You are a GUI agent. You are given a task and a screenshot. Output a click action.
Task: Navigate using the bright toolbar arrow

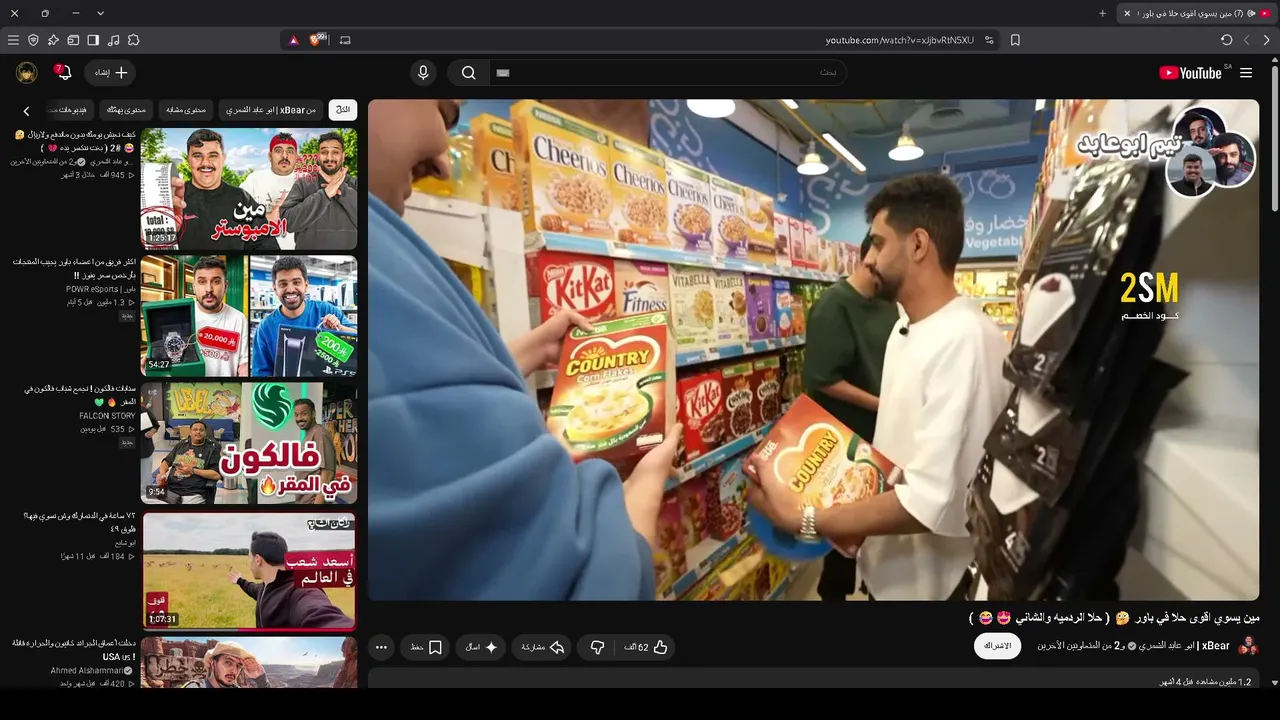[x=1267, y=40]
